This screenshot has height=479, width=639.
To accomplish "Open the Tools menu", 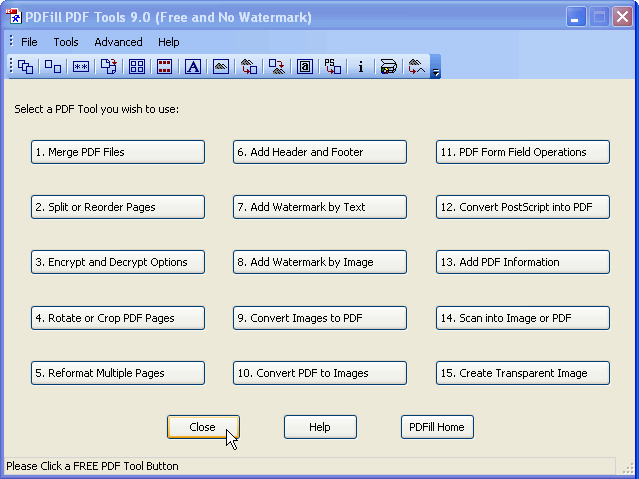I will click(x=66, y=42).
